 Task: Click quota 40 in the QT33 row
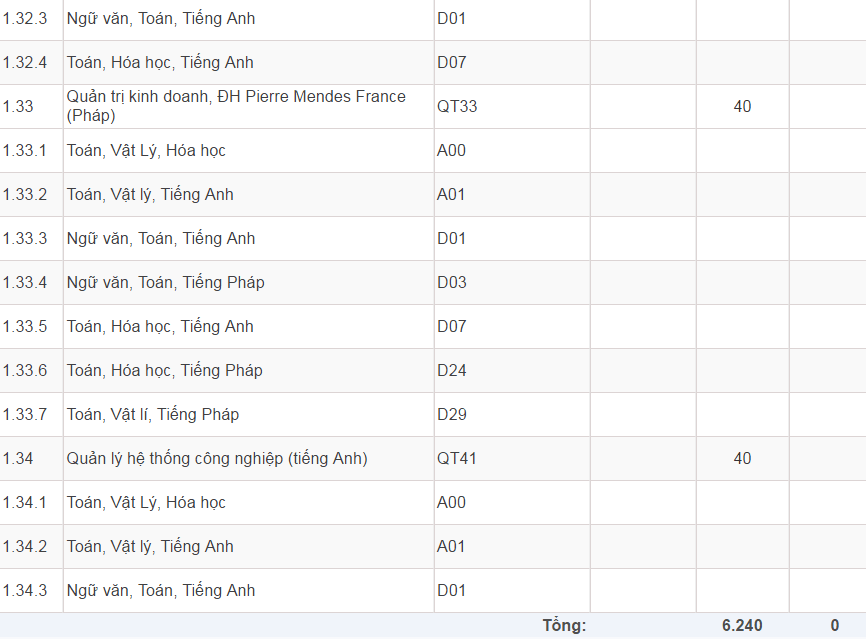click(x=742, y=107)
